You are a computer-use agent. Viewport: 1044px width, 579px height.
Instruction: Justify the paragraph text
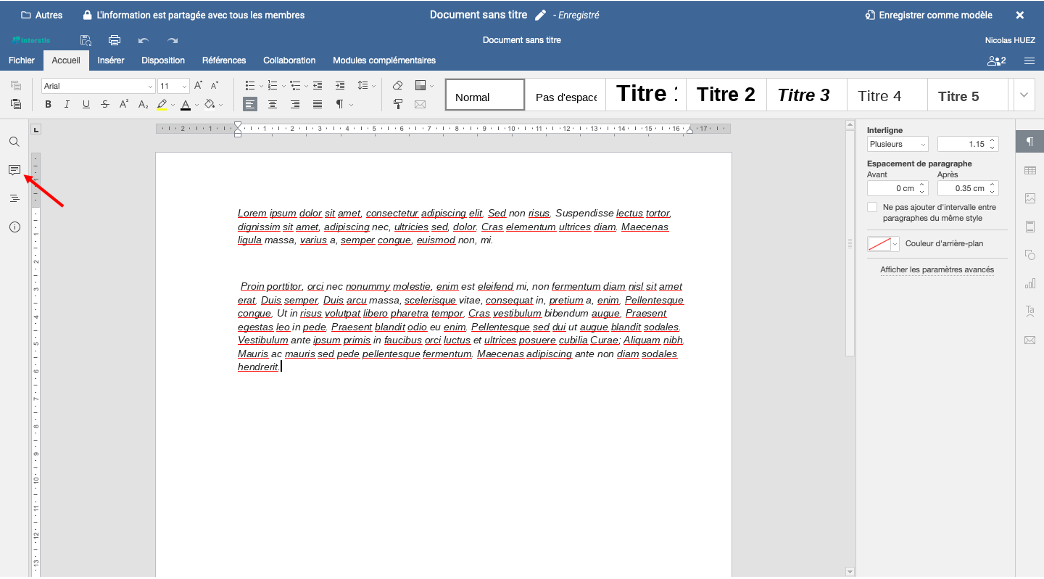(x=318, y=104)
